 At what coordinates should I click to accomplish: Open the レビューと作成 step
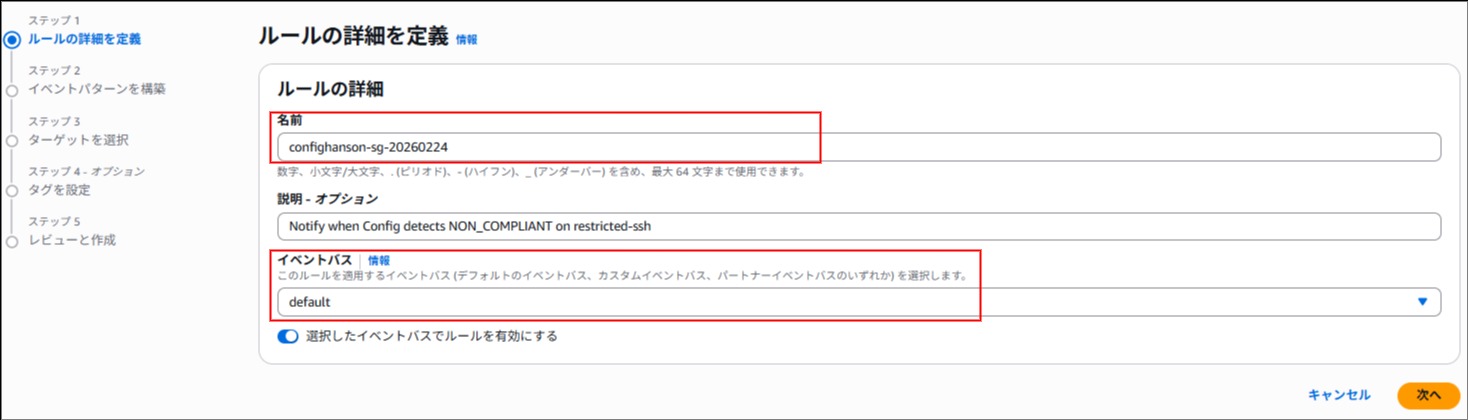(x=72, y=240)
